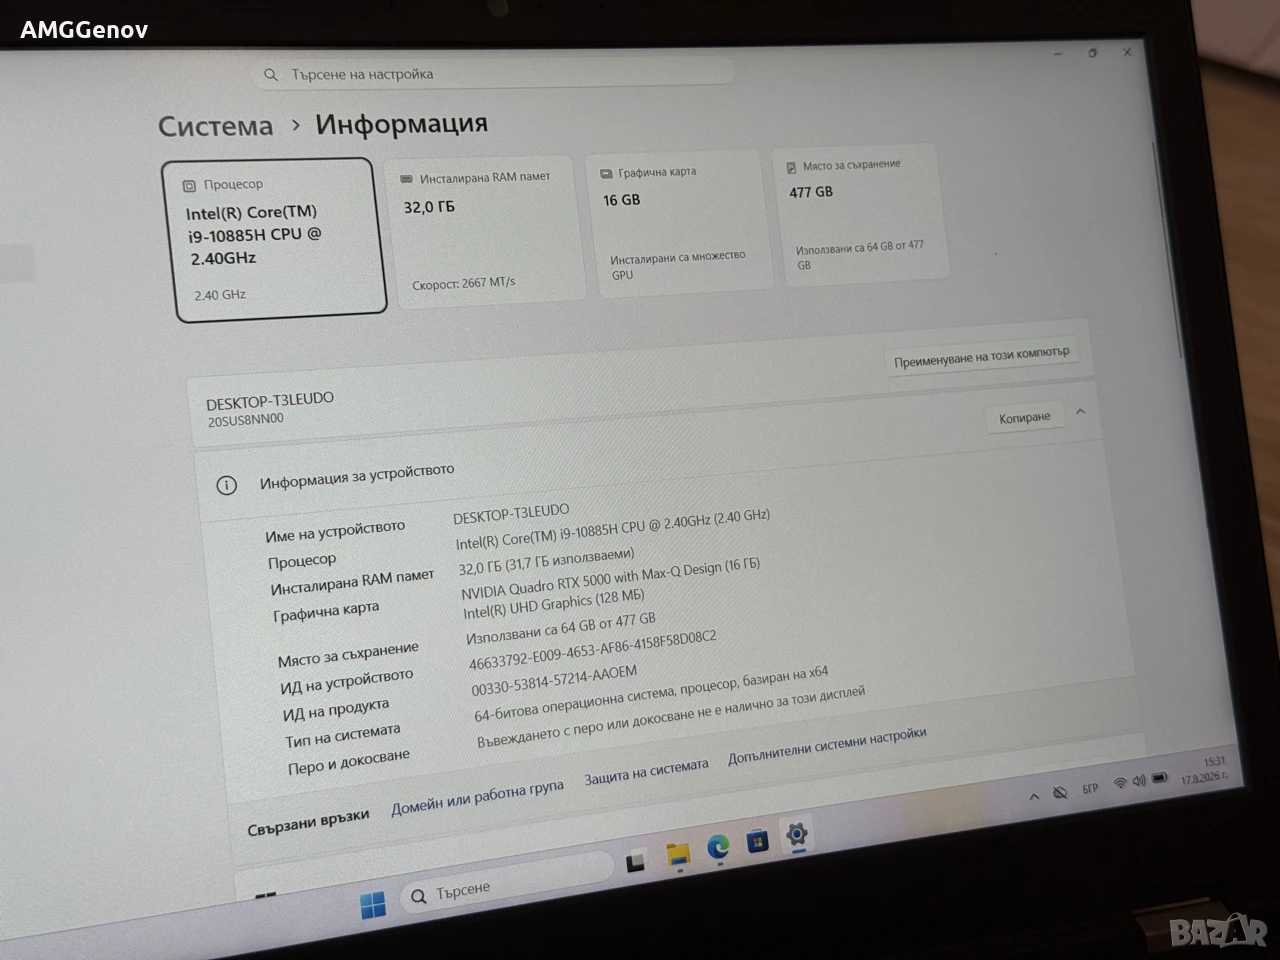
Task: Open the Wi-Fi network tray icon
Action: [x=1120, y=783]
